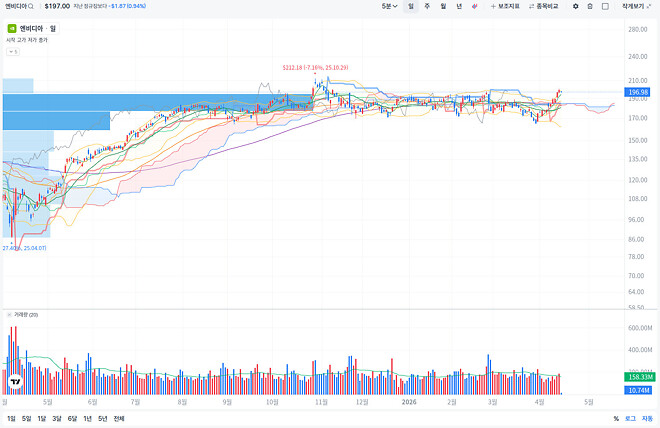660x428 pixels.
Task: Toggle the 로그 log scale
Action: [630, 419]
